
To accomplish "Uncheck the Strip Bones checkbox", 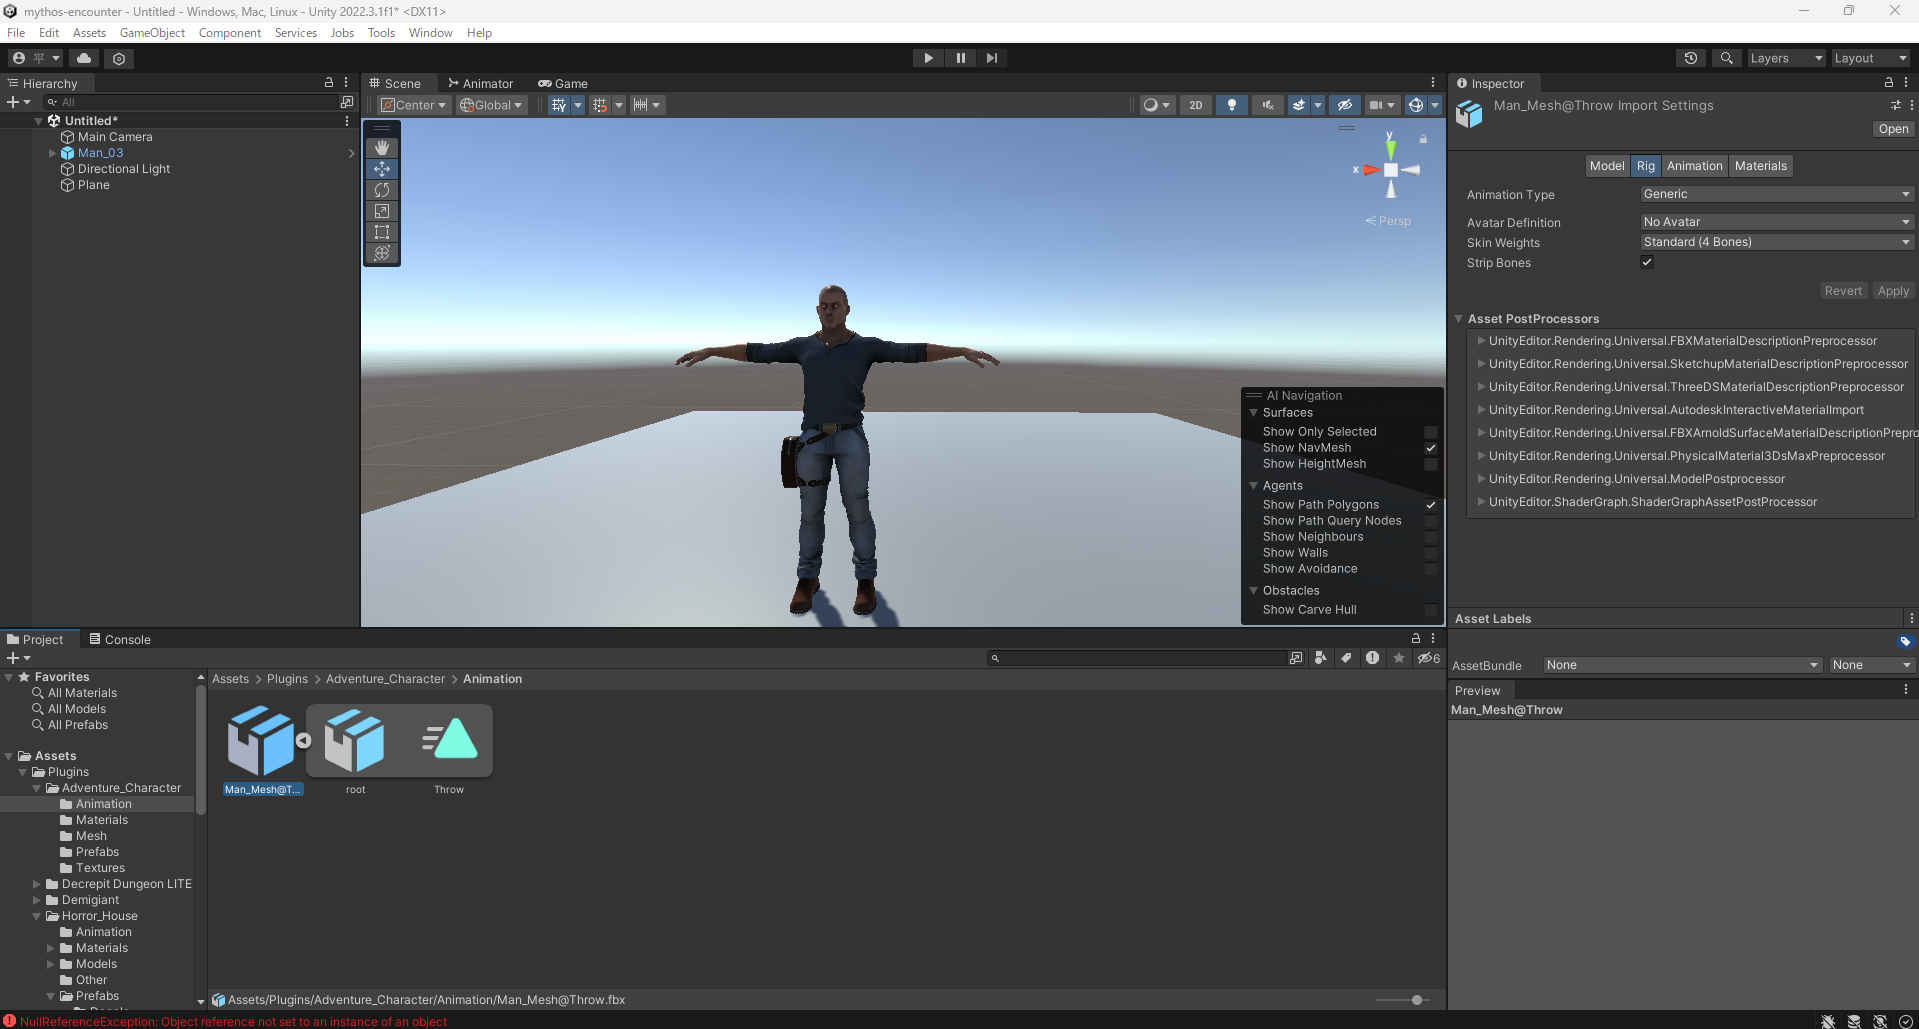I will (x=1646, y=262).
